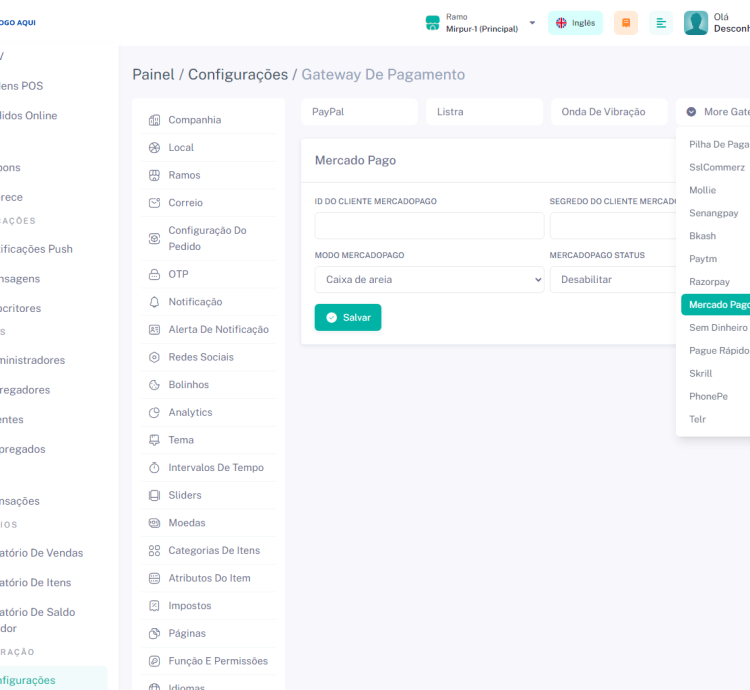Screen dimensions: 750x690
Task: Go to Configurações breadcrumb link
Action: 237,75
